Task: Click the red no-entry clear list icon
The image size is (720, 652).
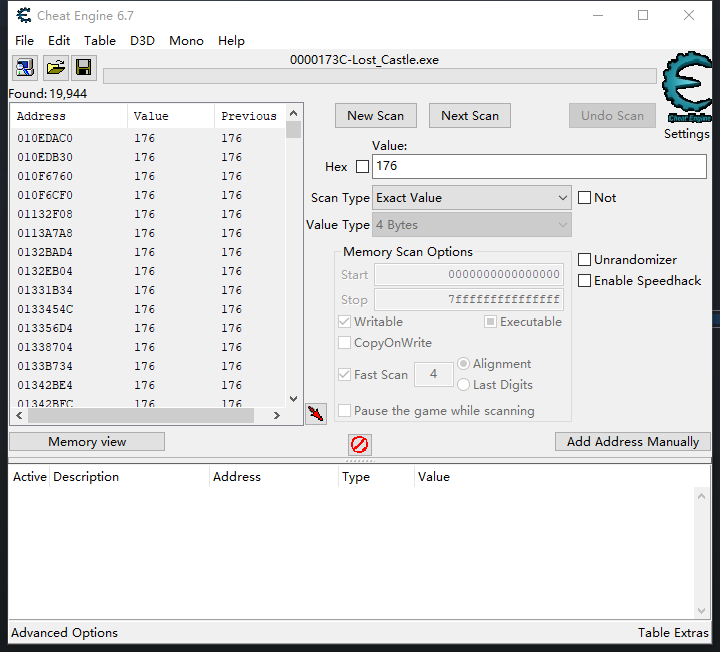Action: 360,444
